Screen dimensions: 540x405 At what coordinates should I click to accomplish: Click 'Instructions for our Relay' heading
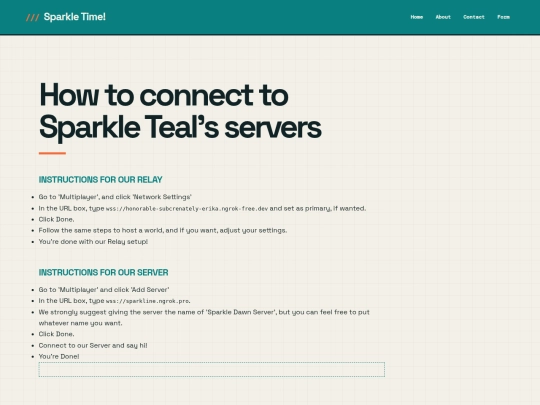(x=100, y=180)
